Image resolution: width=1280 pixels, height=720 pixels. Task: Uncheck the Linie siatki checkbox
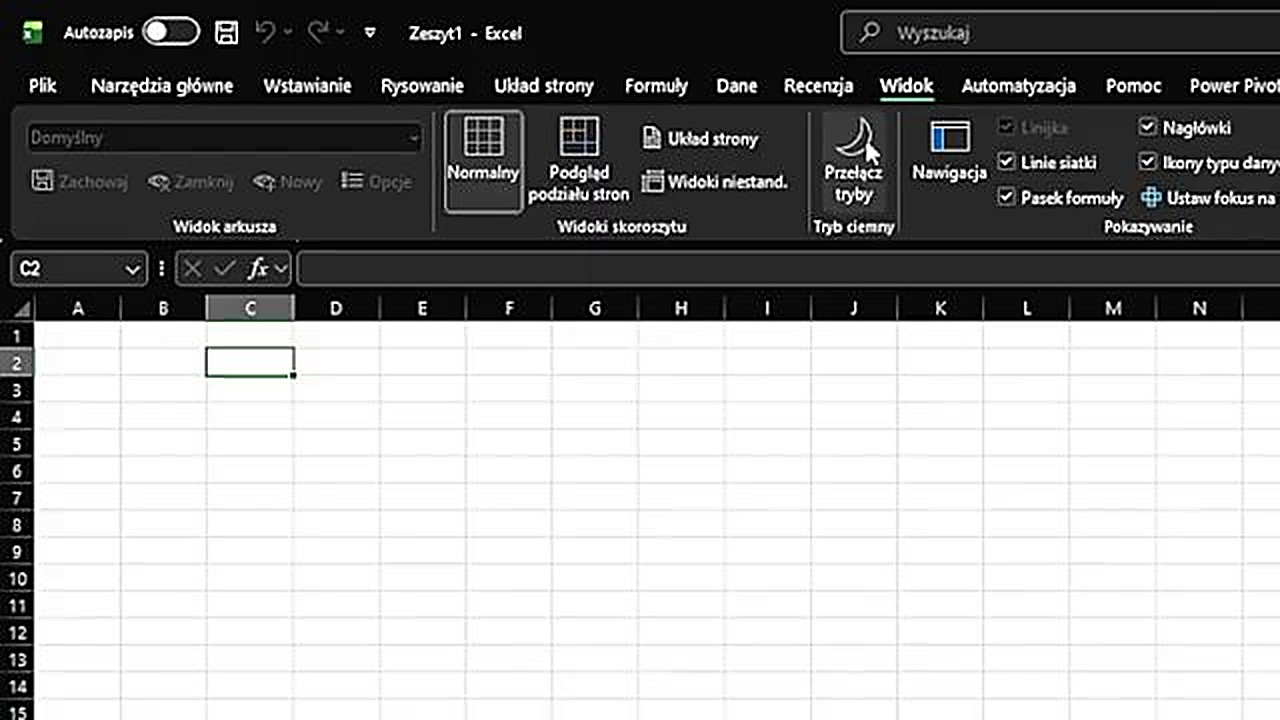pos(1006,162)
